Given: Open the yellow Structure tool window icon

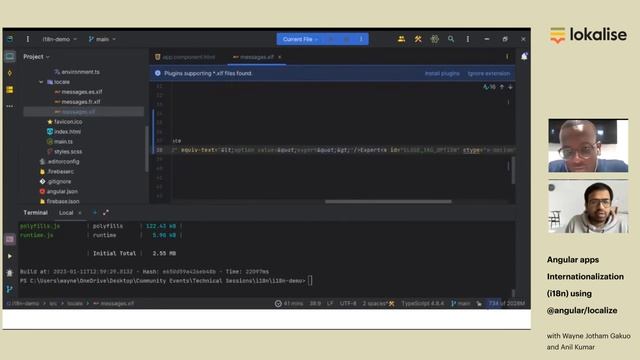Looking at the screenshot, I should pos(10,89).
